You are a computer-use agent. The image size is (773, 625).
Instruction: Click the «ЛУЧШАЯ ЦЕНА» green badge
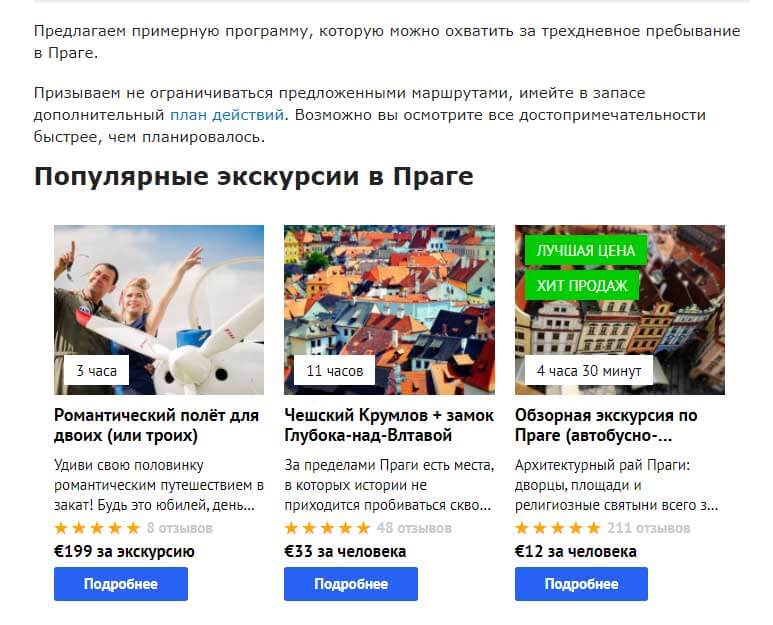click(x=586, y=250)
